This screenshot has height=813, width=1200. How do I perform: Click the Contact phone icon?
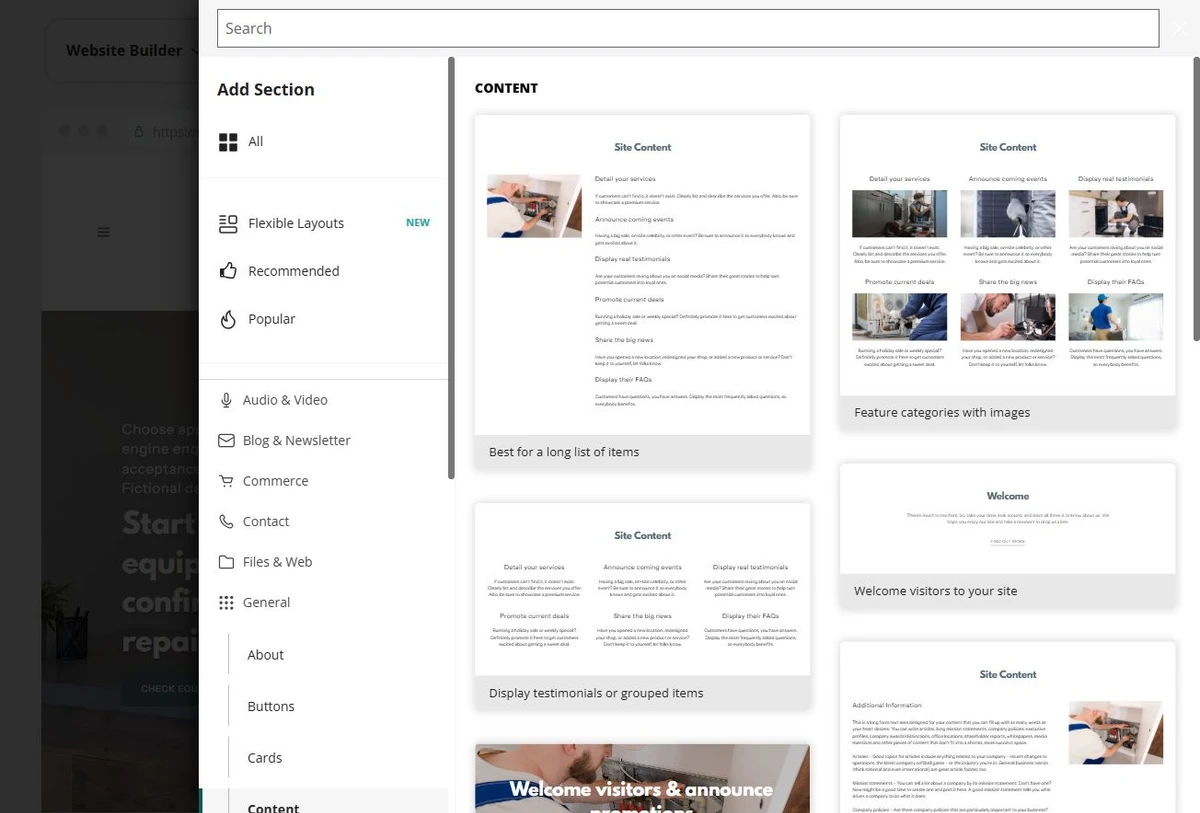point(226,521)
